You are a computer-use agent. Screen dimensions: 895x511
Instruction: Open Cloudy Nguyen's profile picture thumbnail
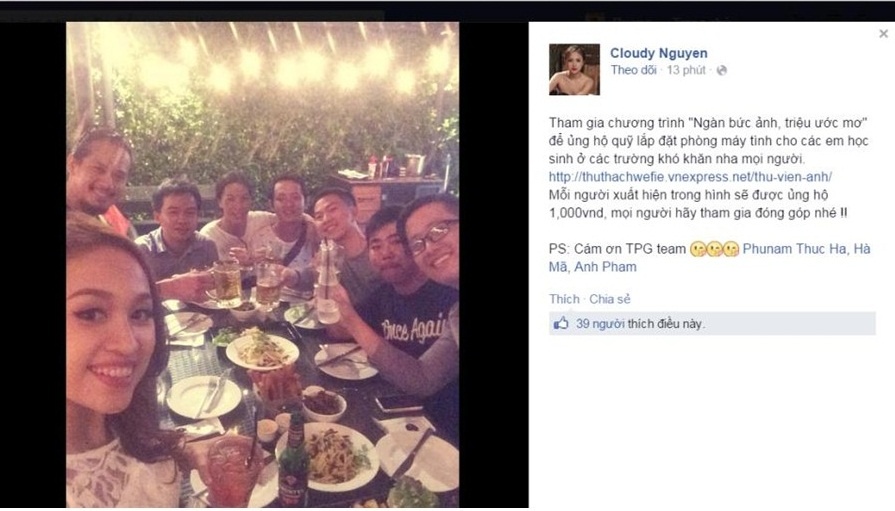point(574,70)
